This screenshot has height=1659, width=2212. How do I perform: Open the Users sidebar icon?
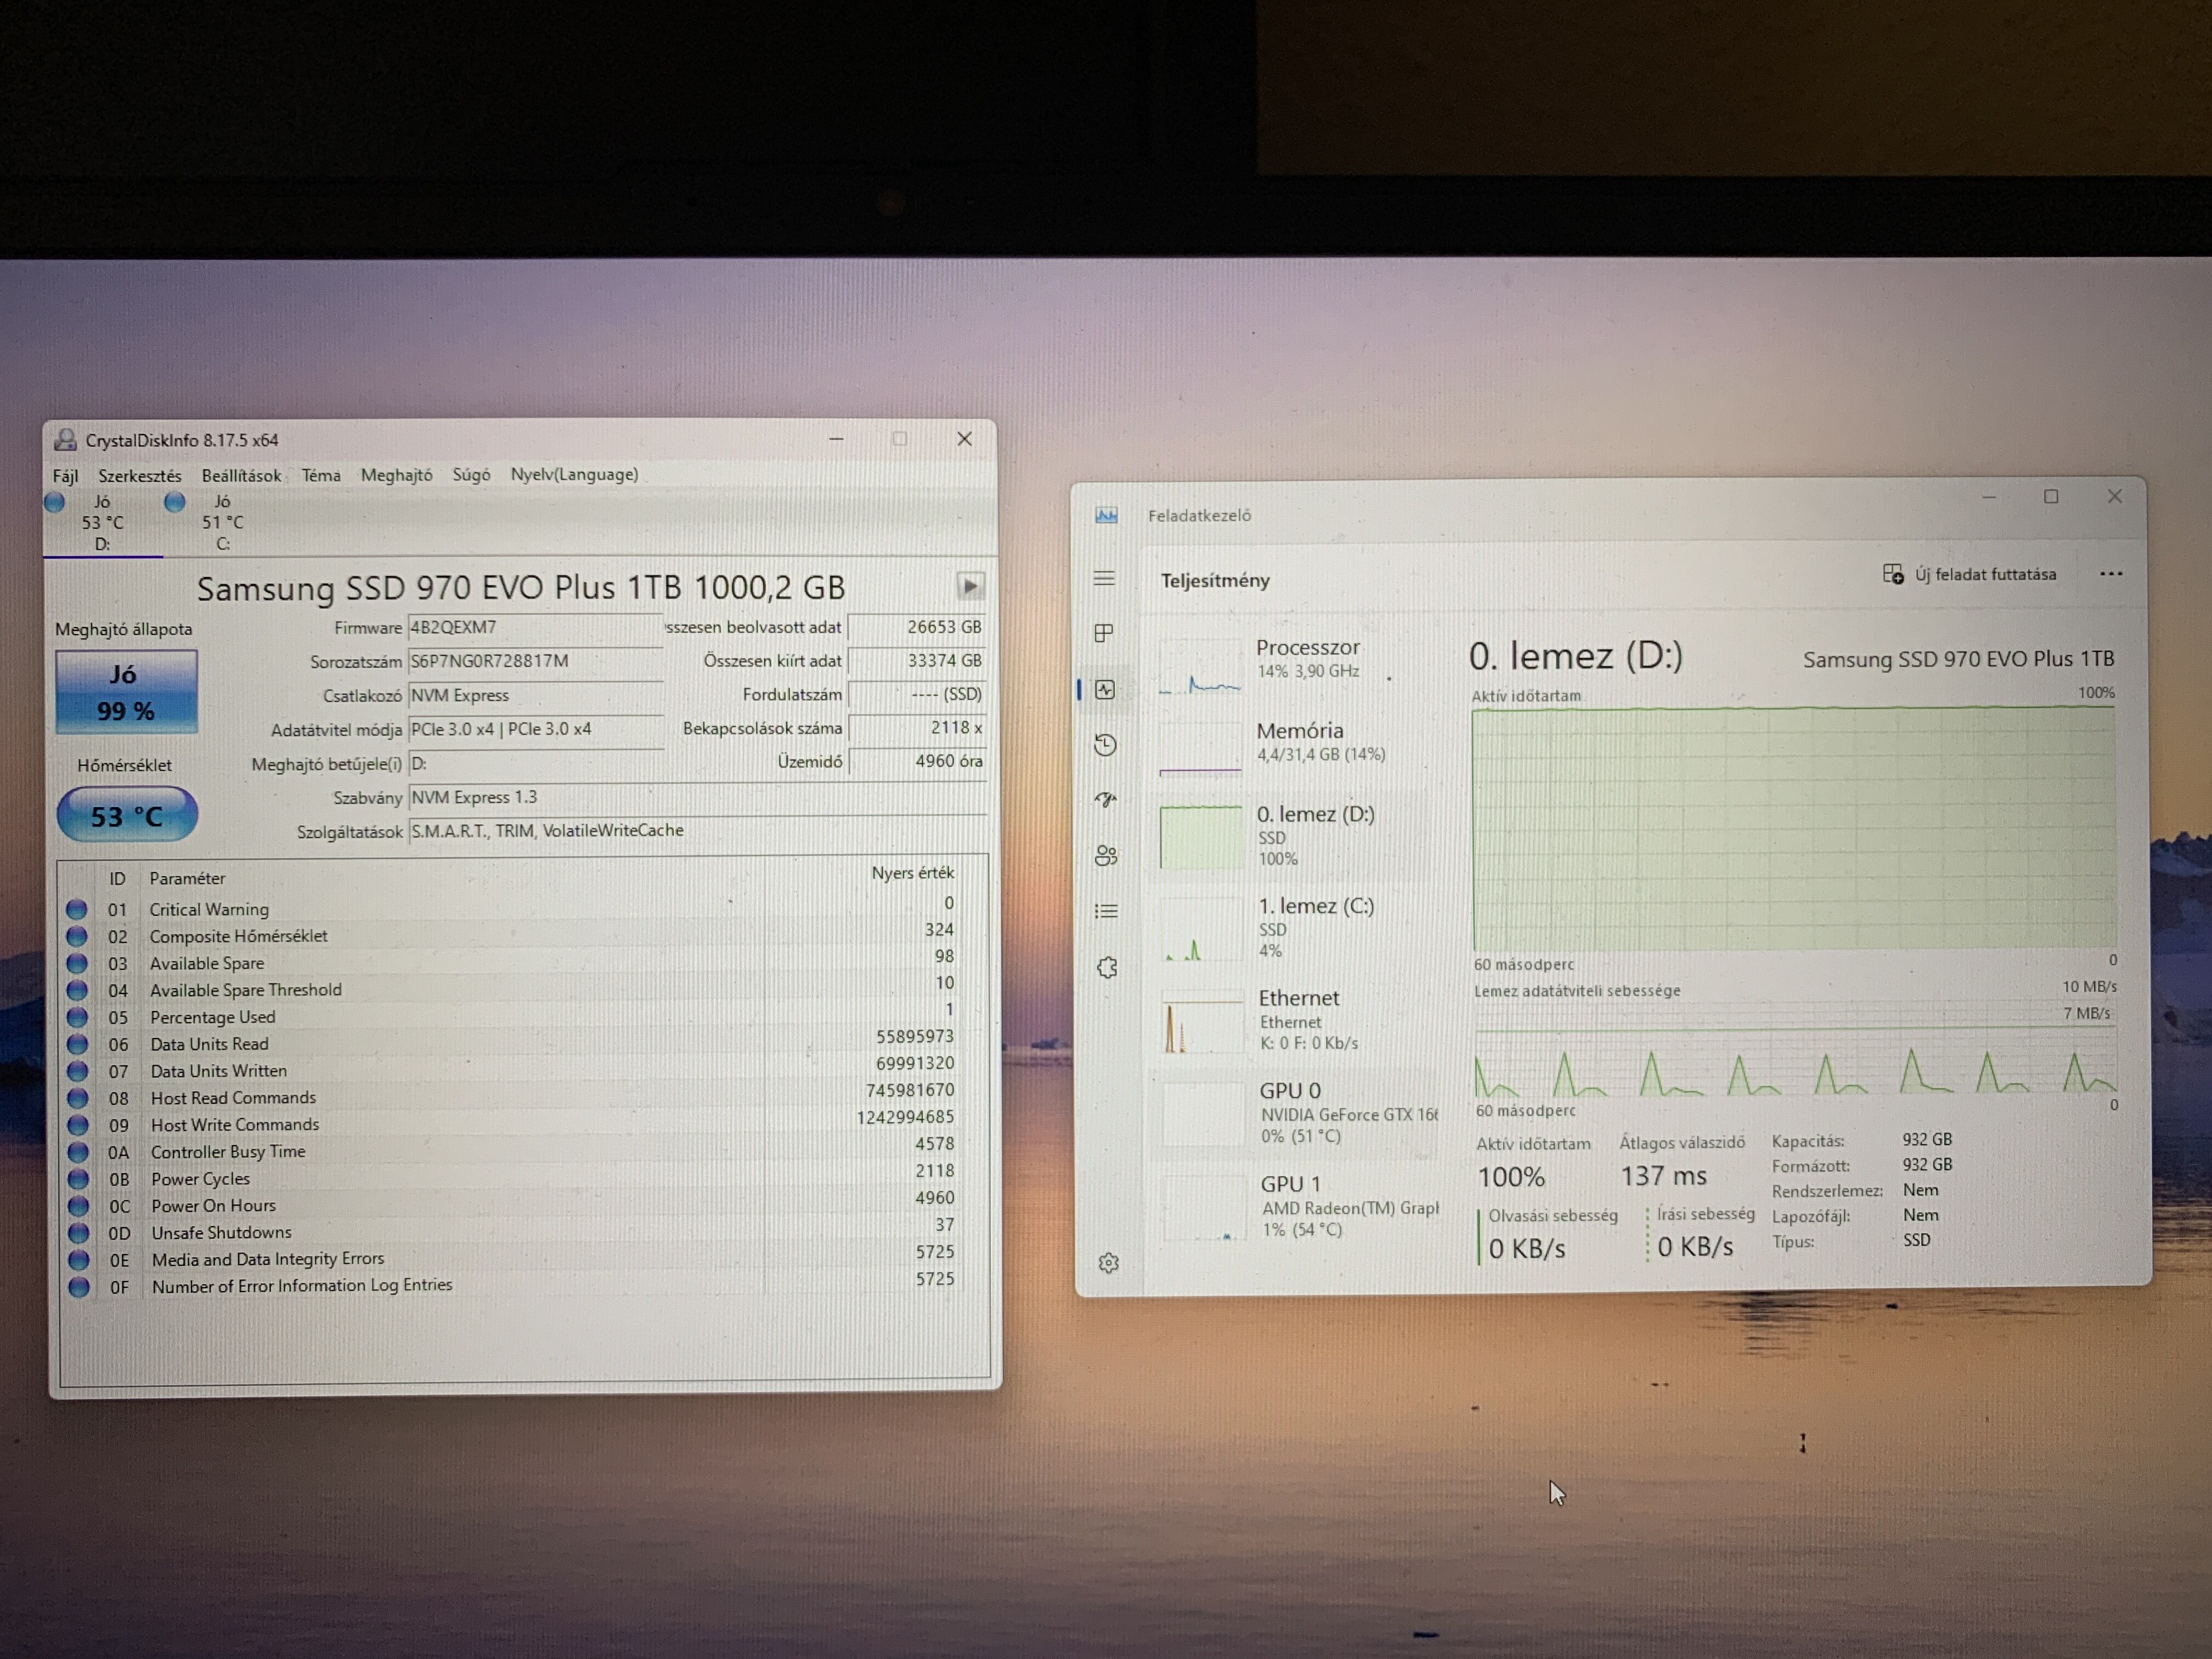pos(1106,855)
